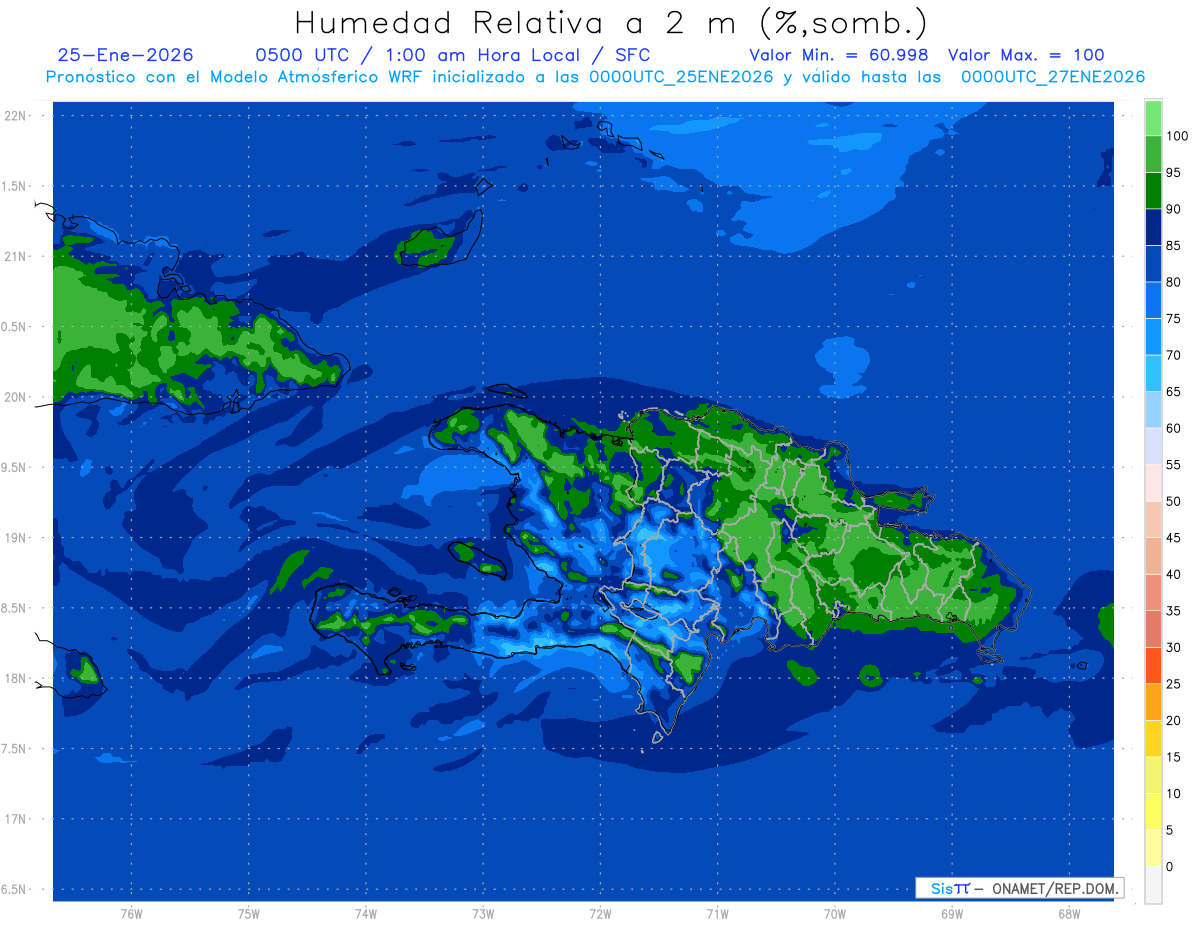Click the "30" legend scale label
The height and width of the screenshot is (927, 1200).
[1173, 648]
